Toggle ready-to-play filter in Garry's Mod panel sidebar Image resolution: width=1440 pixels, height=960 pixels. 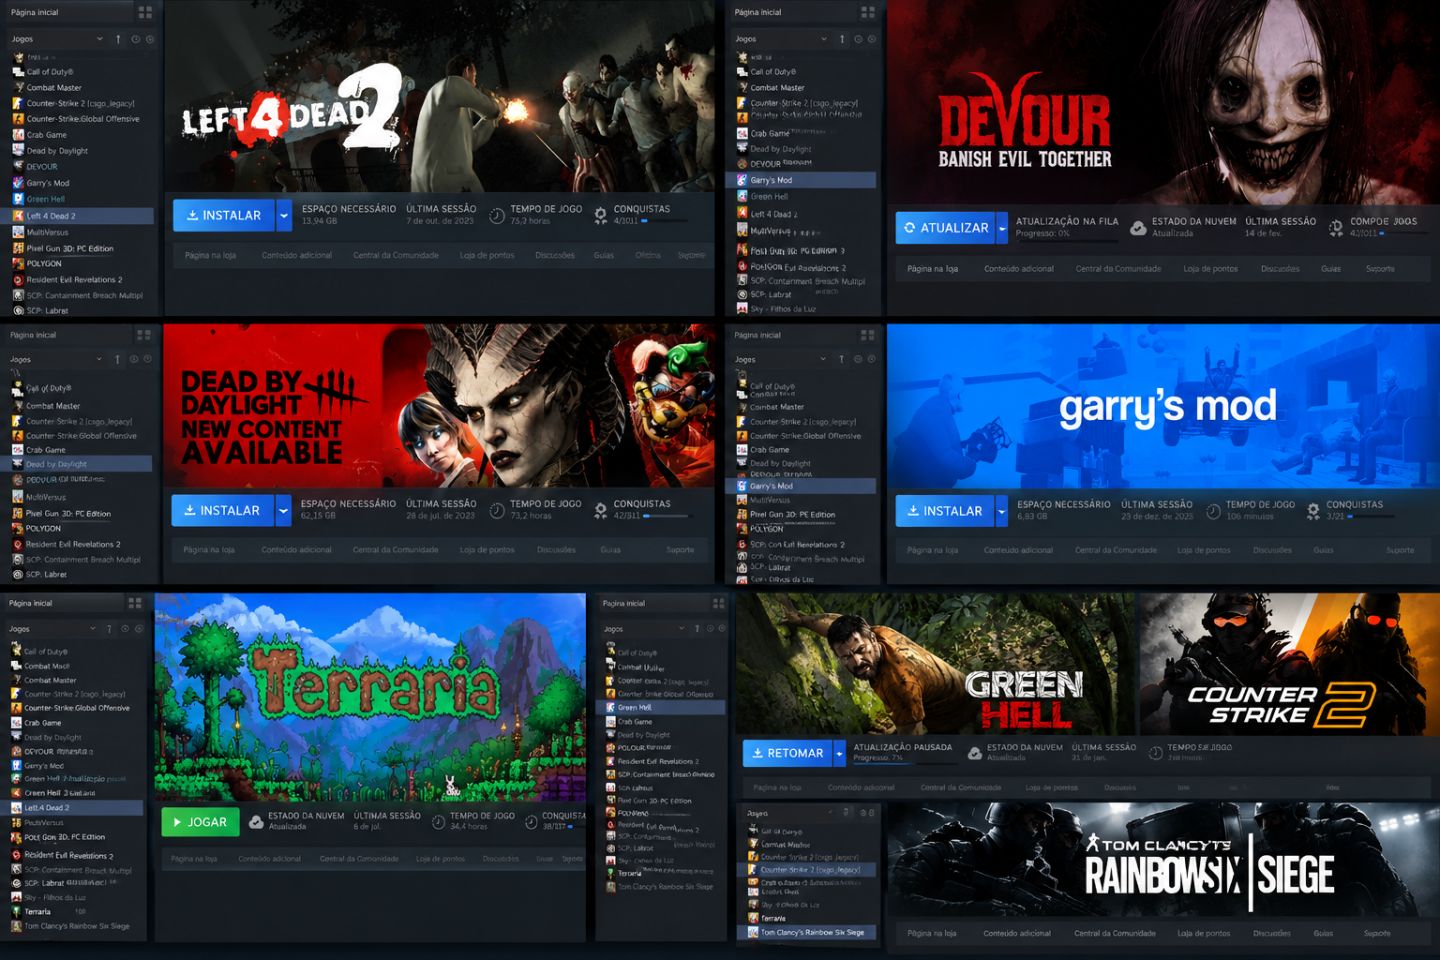point(872,359)
